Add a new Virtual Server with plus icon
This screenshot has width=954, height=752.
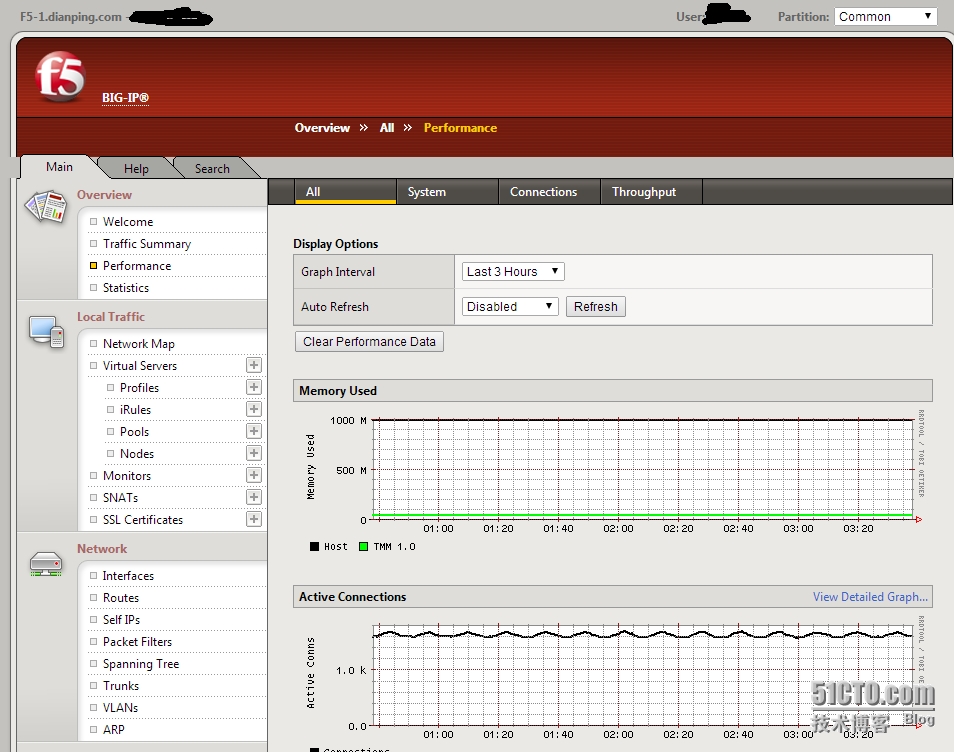254,365
